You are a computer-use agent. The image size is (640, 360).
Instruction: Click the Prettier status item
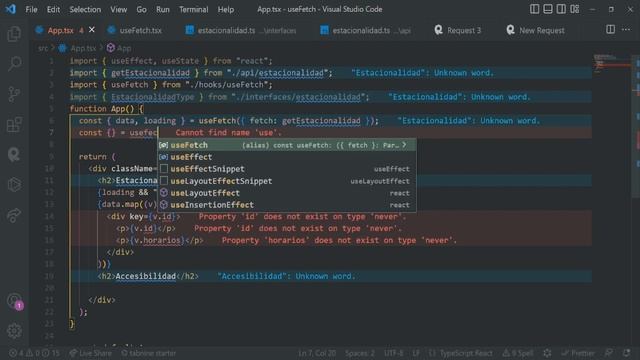(x=578, y=353)
